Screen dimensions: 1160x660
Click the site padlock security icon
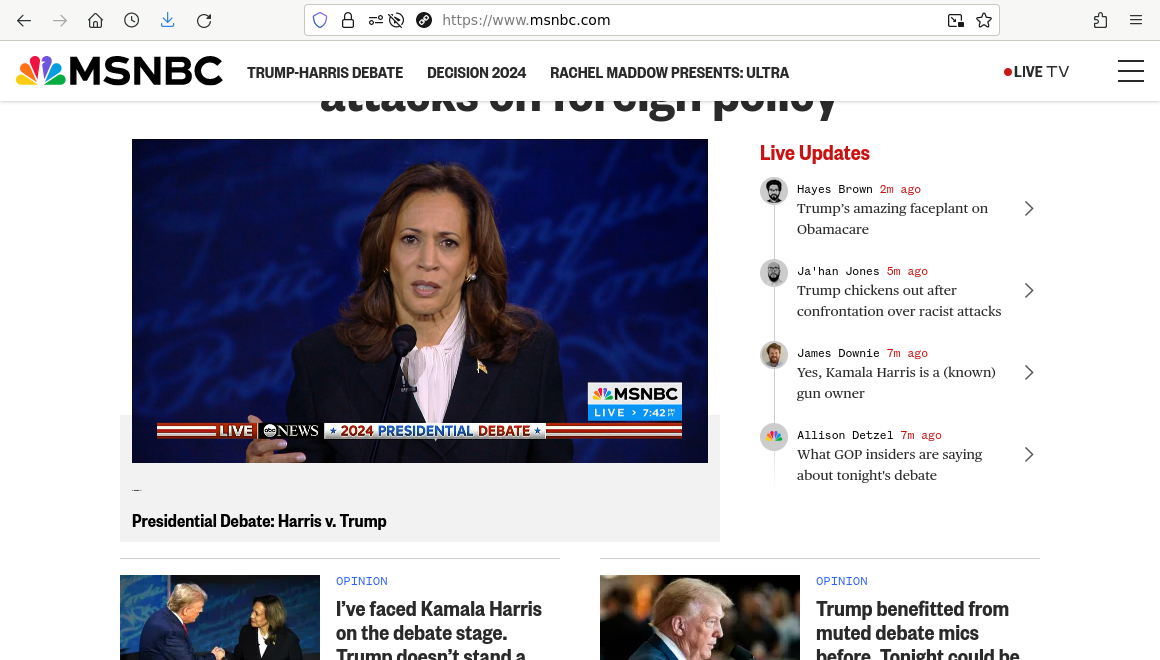click(x=348, y=20)
